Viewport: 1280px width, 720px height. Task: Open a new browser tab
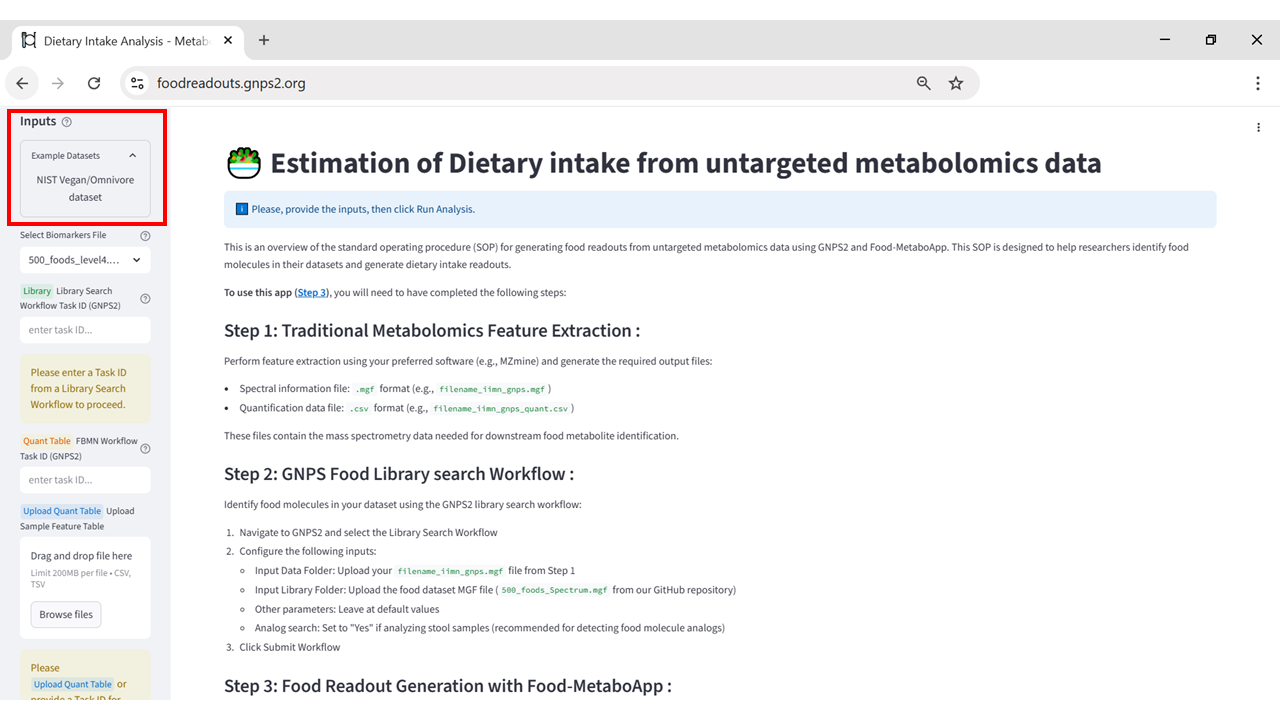point(264,40)
